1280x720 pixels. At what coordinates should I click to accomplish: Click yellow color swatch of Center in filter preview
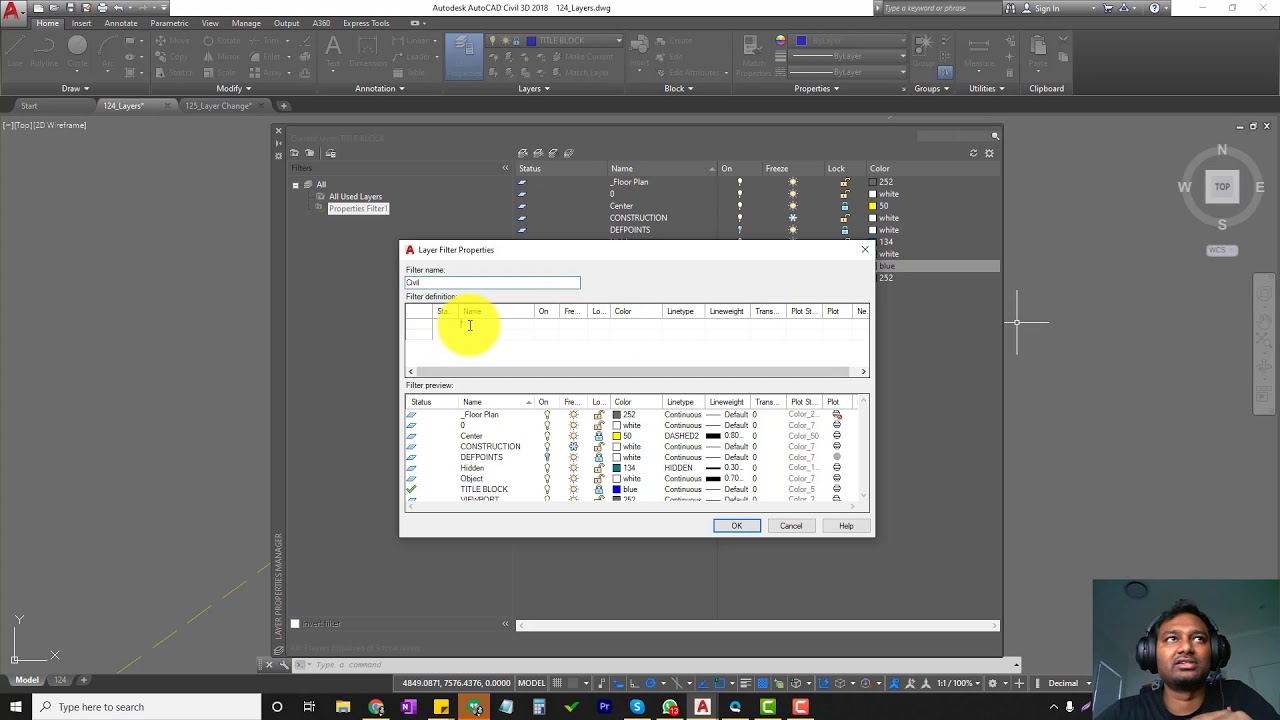617,436
